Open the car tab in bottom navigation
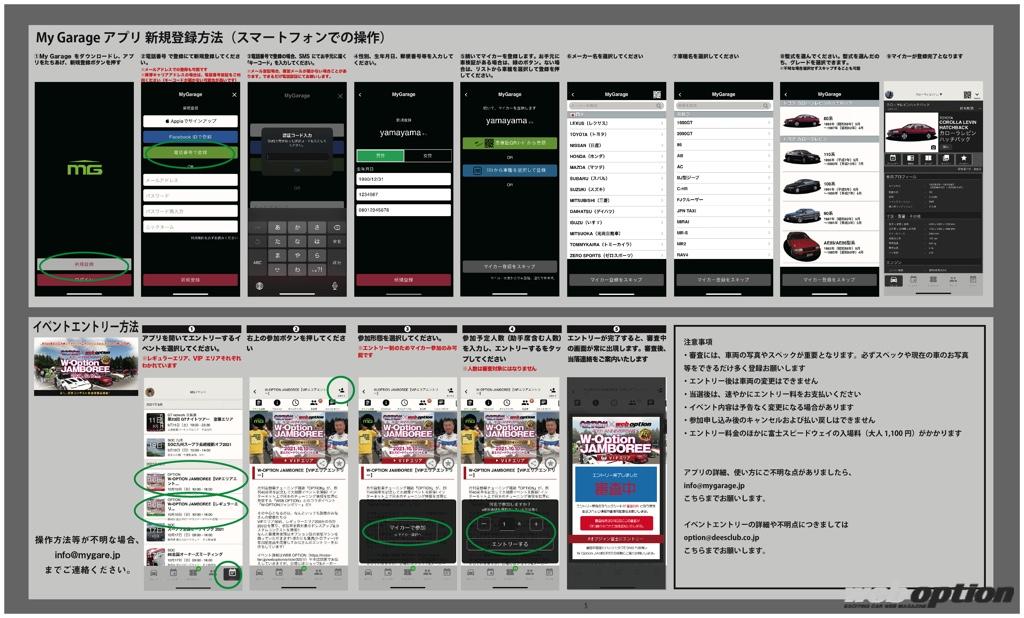The width and height of the screenshot is (1024, 618). pyautogui.click(x=893, y=280)
